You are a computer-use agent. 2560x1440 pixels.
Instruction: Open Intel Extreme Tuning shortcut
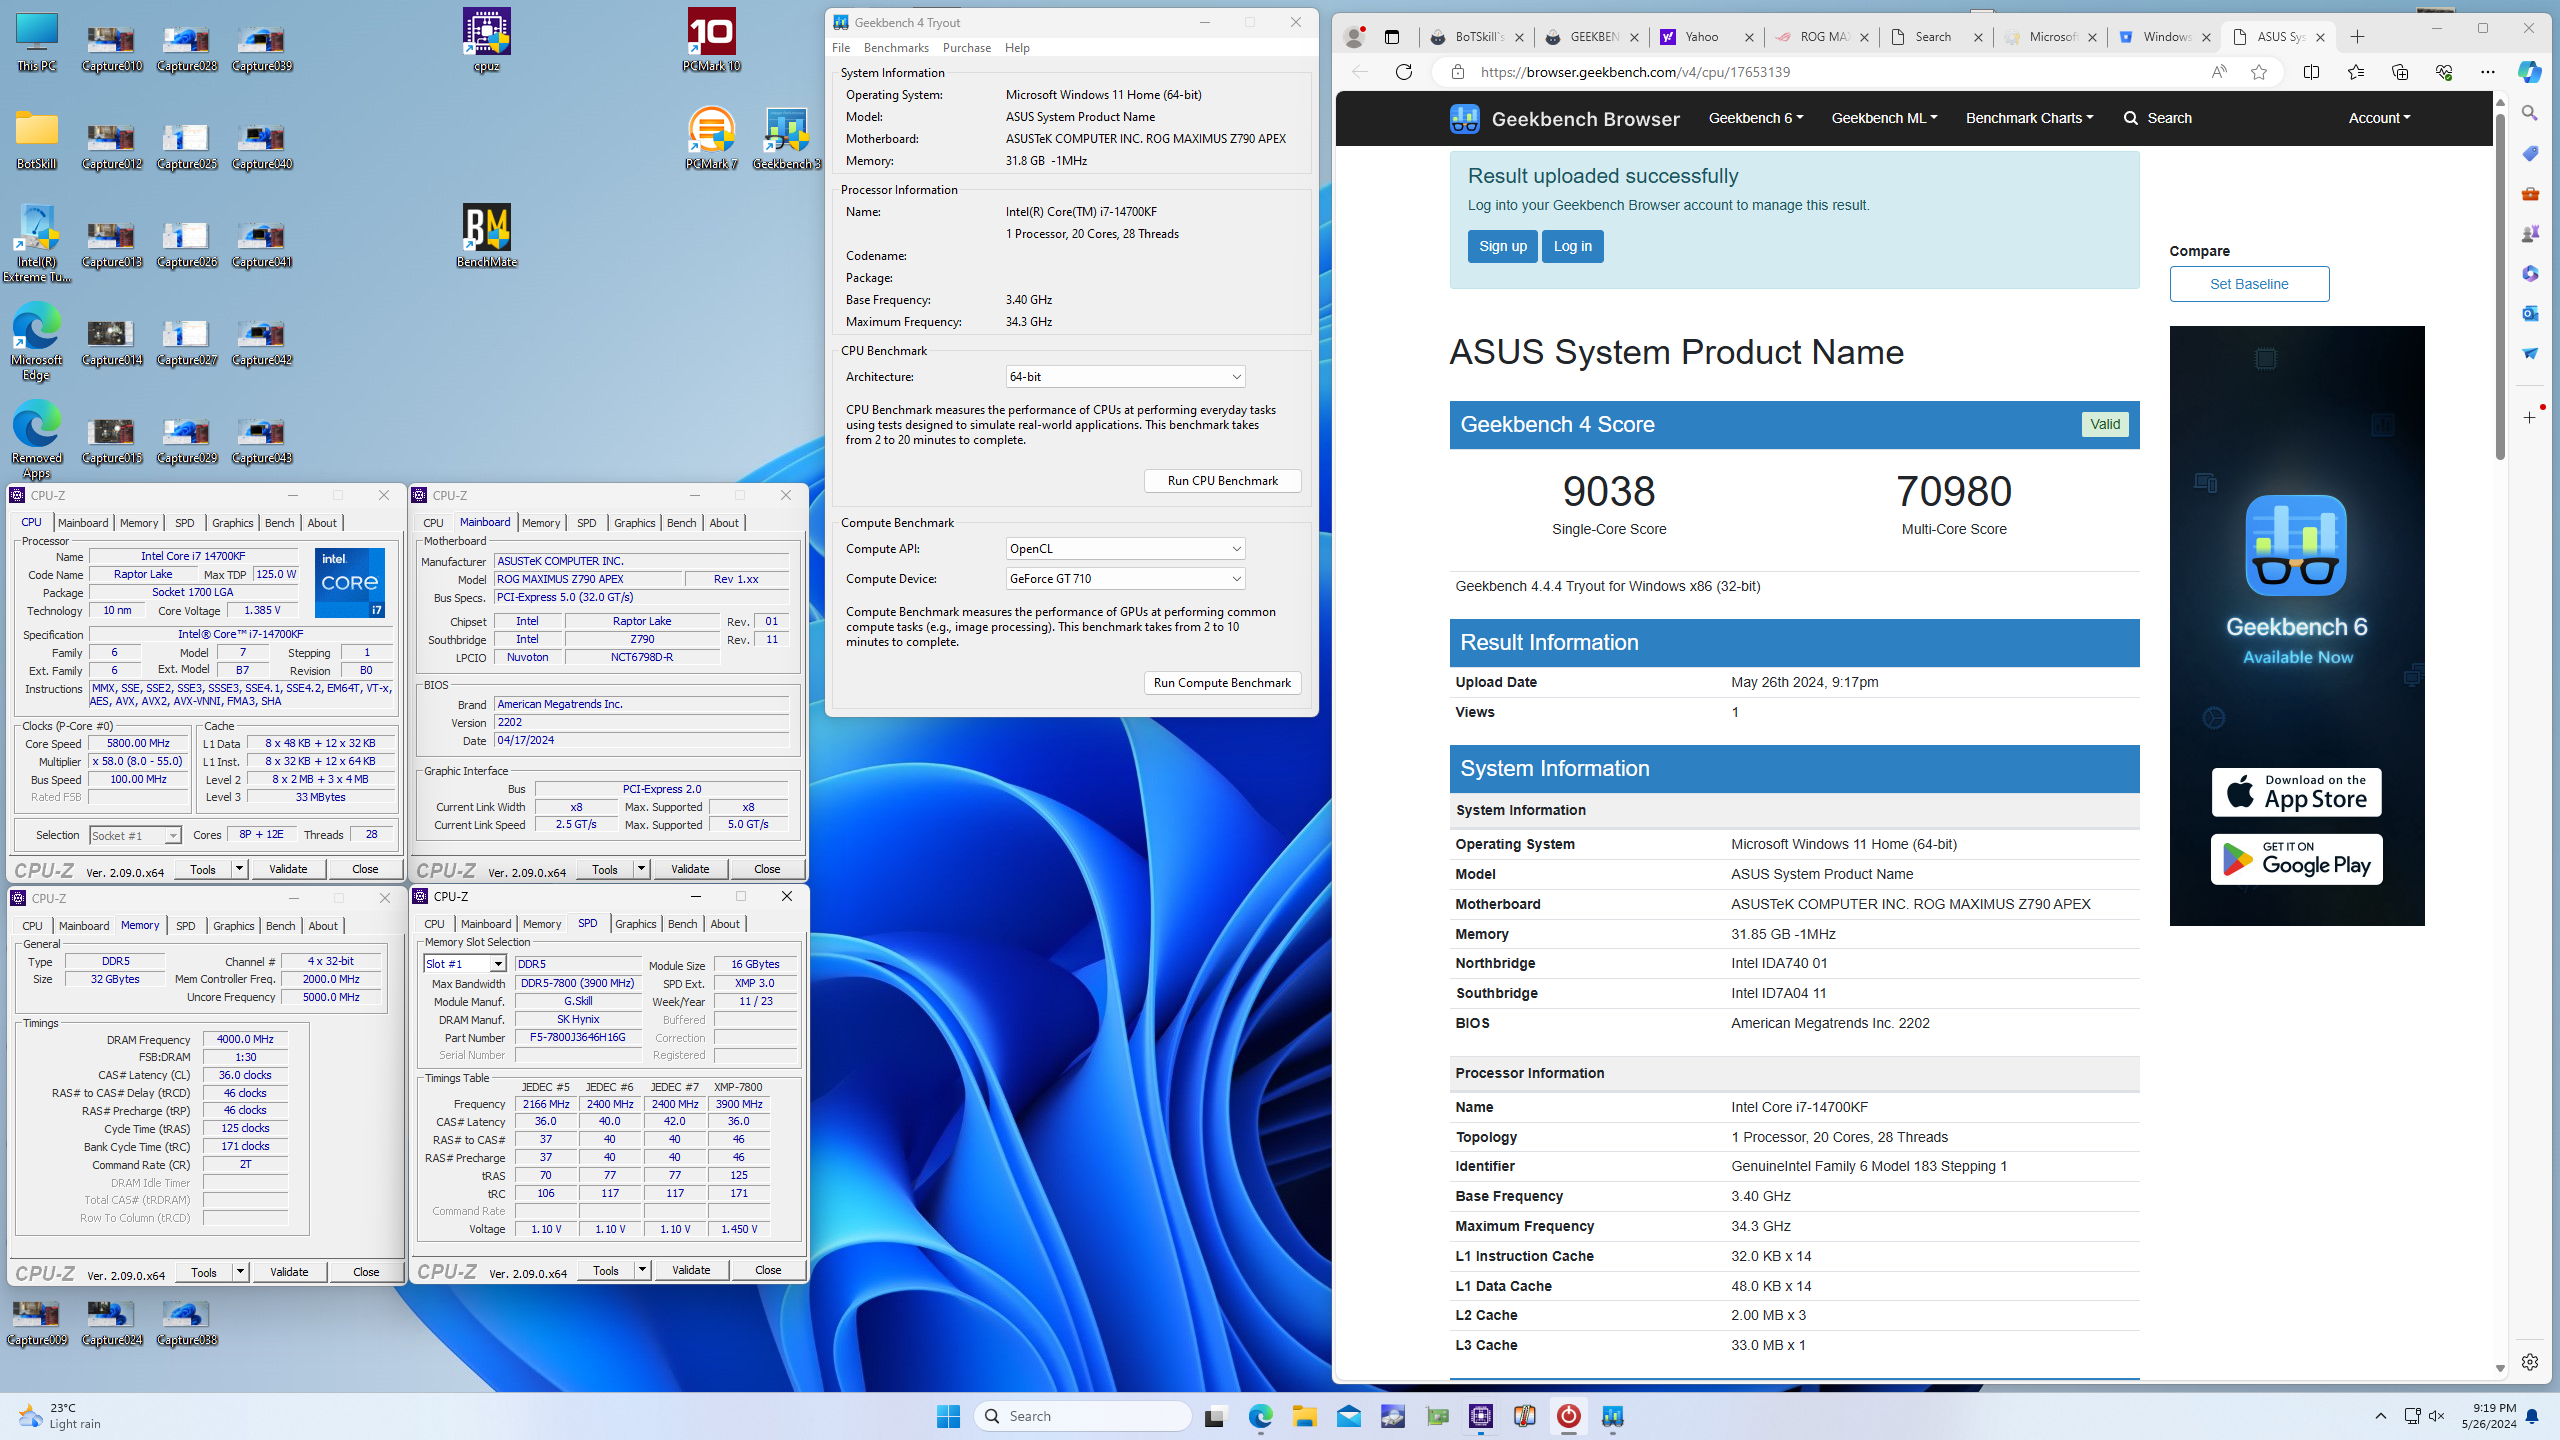(37, 243)
